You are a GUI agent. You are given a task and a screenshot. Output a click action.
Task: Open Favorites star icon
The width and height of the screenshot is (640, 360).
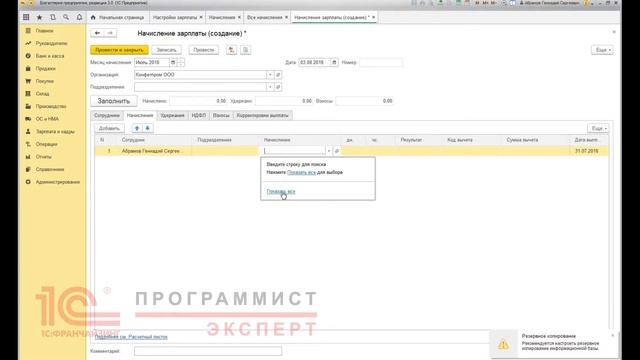[x=40, y=17]
